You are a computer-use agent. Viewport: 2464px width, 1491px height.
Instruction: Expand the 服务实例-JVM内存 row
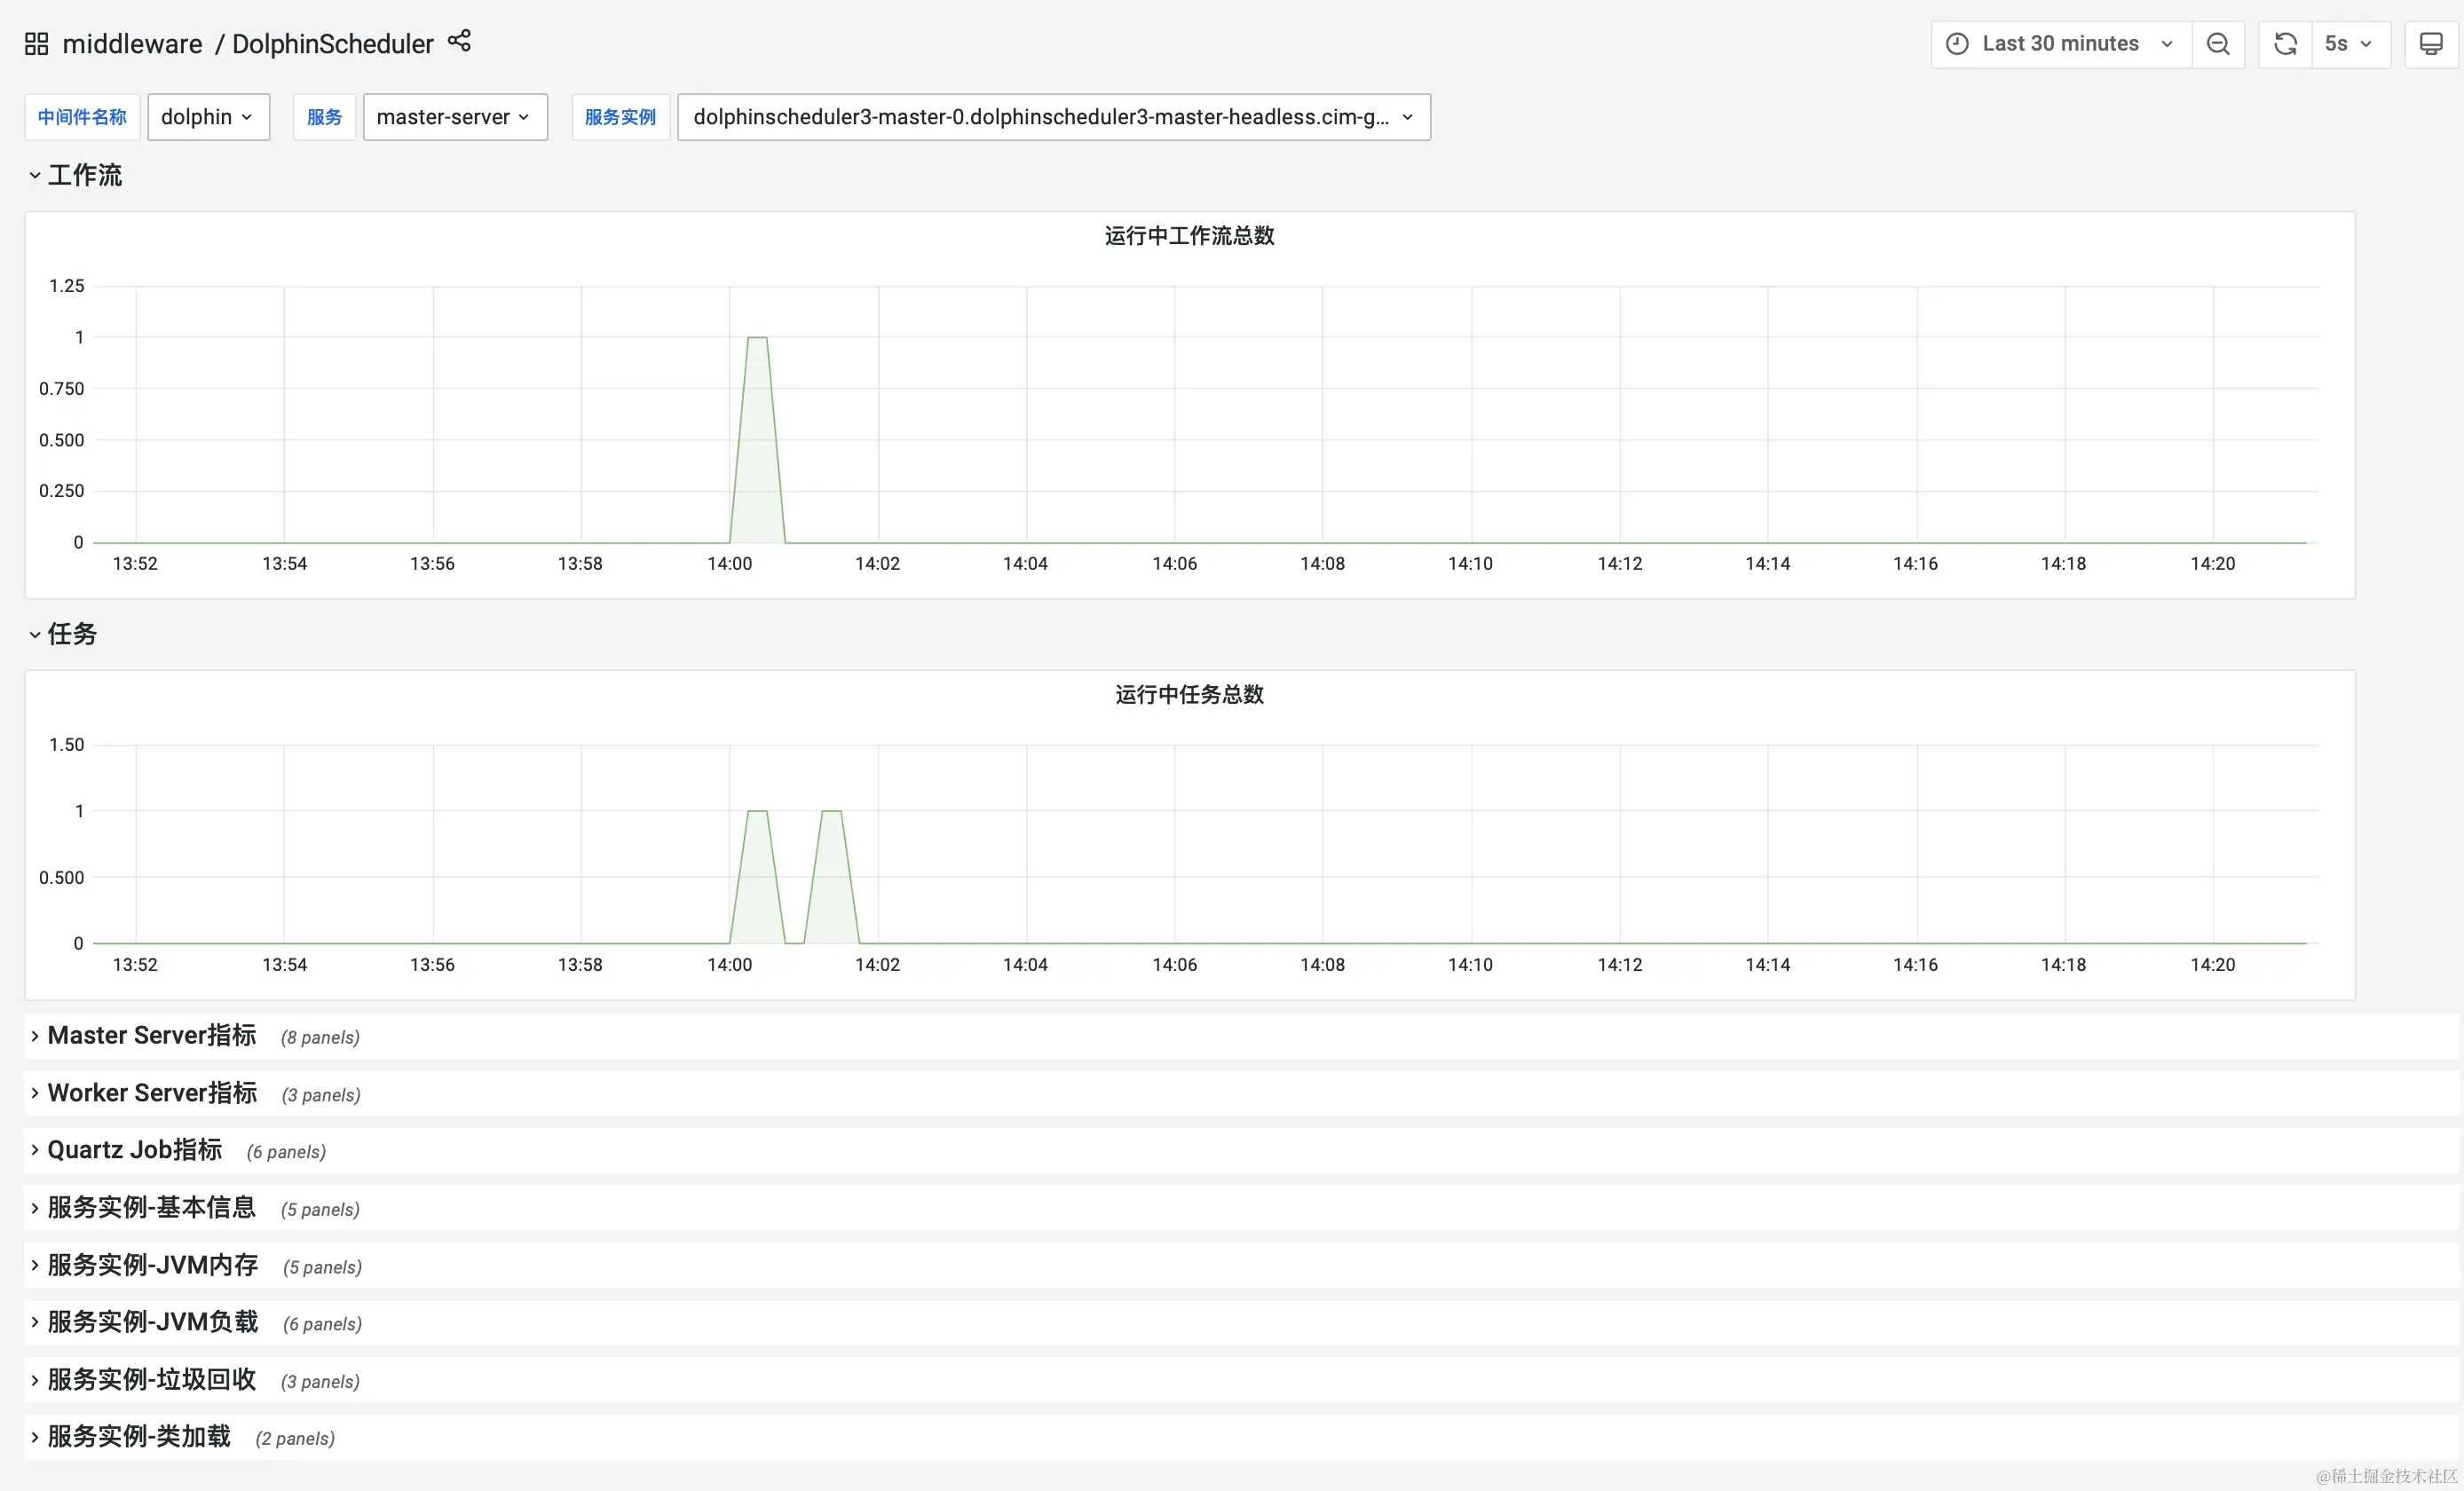(152, 1265)
